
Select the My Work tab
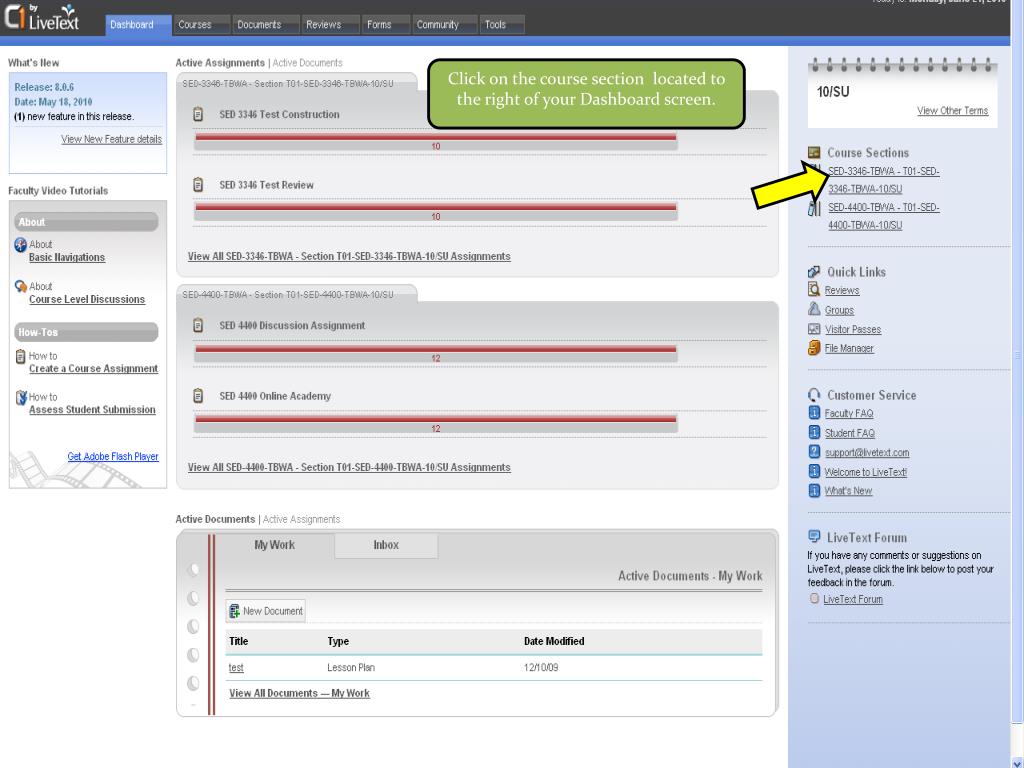[x=274, y=545]
